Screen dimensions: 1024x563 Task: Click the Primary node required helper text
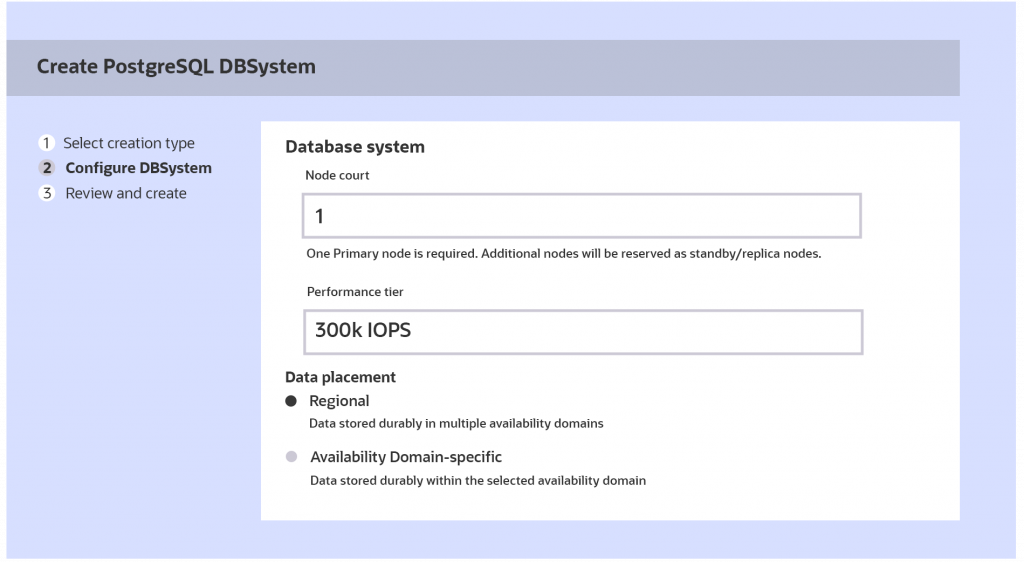click(x=564, y=253)
